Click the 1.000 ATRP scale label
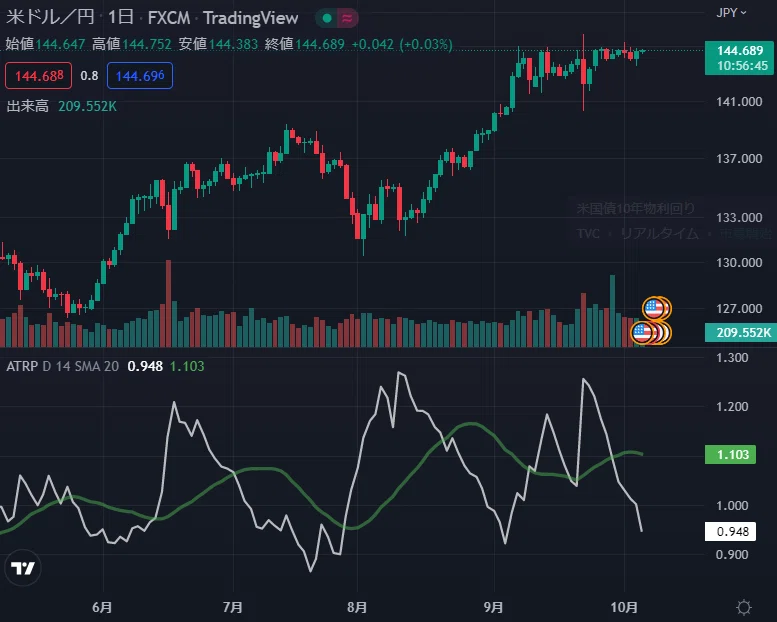Viewport: 777px width, 622px height. click(x=732, y=506)
